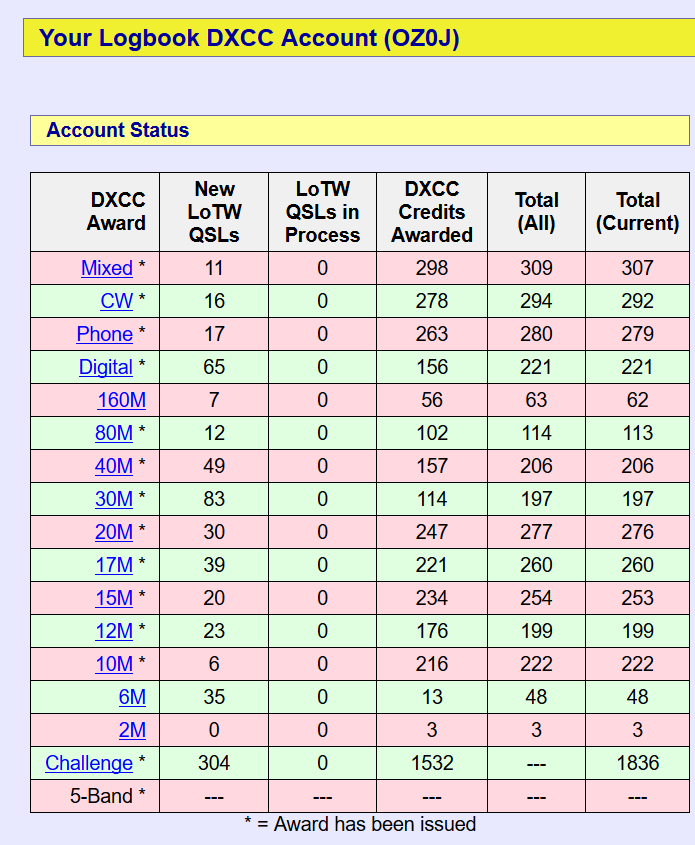
Task: Open the 15M band award link
Action: [x=114, y=598]
